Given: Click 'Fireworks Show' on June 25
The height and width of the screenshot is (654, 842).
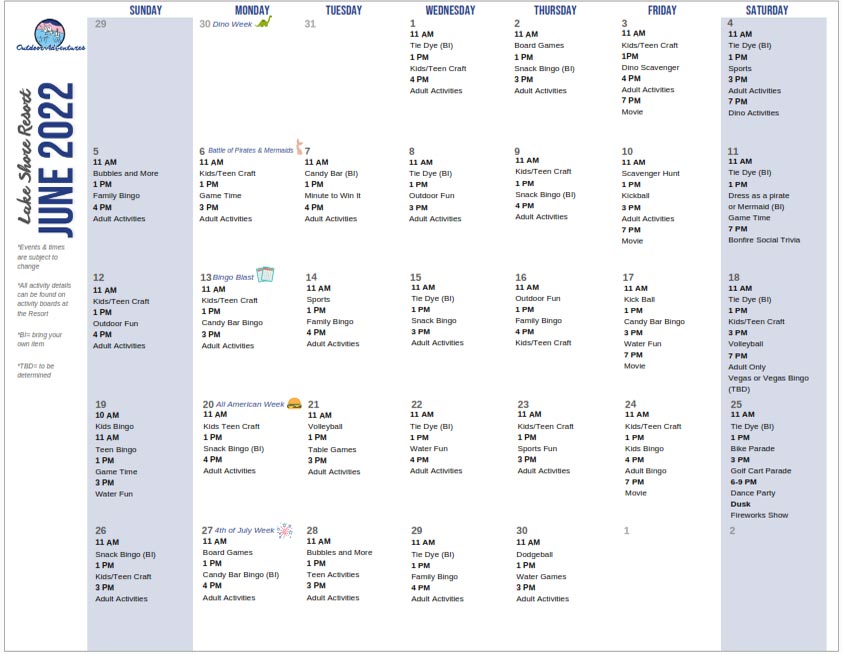Looking at the screenshot, I should (x=759, y=515).
